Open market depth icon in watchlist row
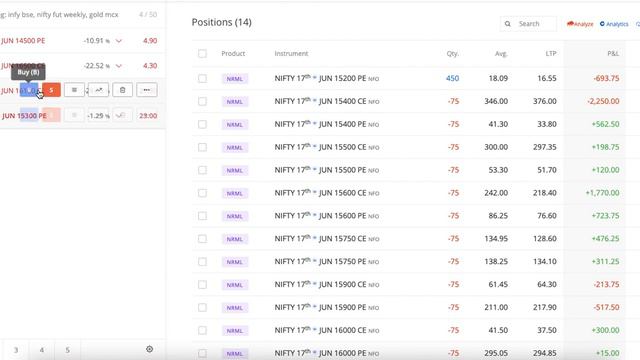Image resolution: width=640 pixels, height=360 pixels. [x=74, y=90]
